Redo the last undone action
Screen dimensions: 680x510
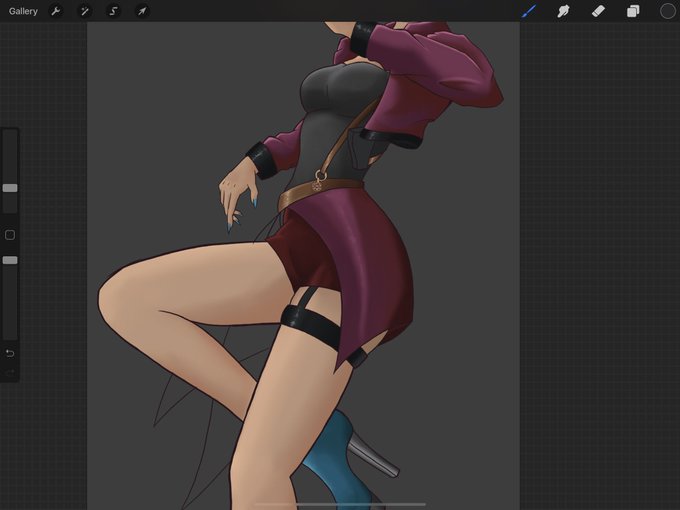pos(10,373)
